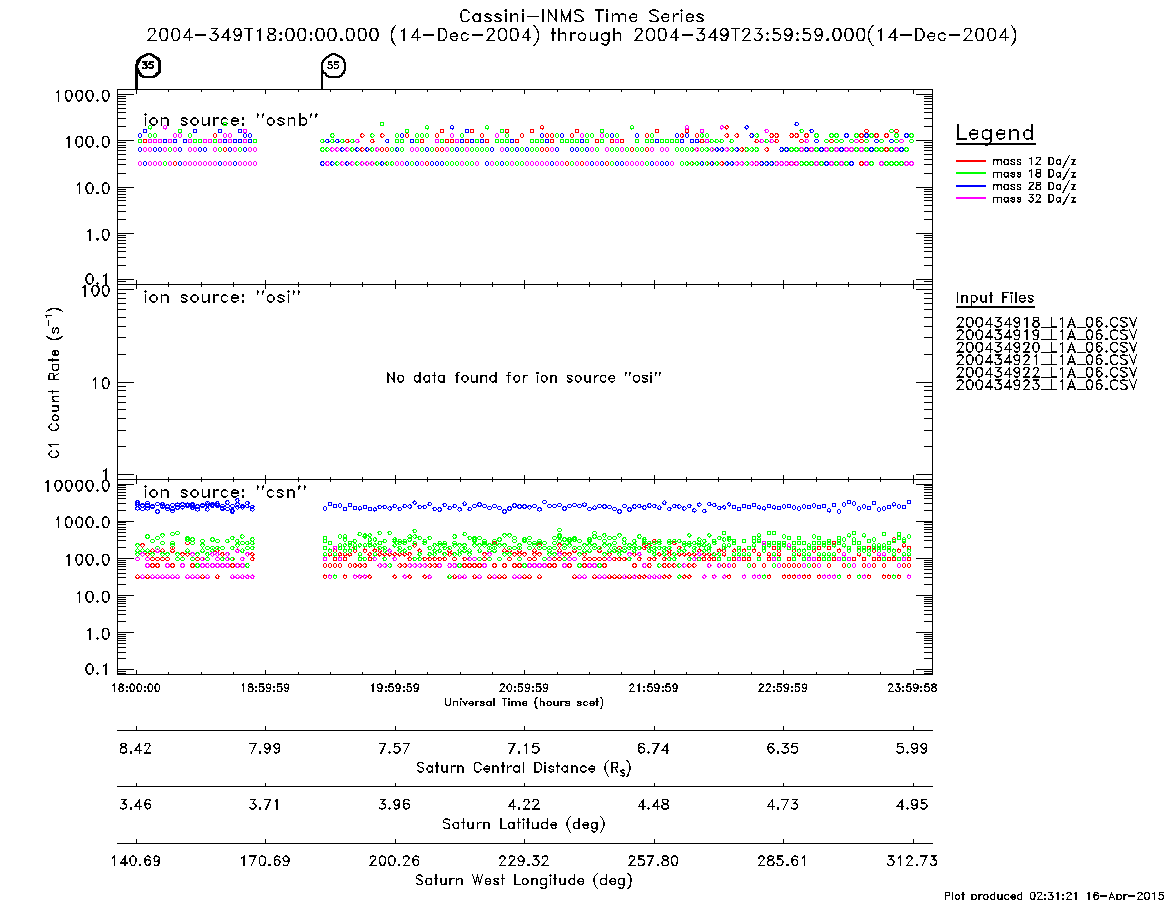Click the blue mass 28 Da/z legend line
This screenshot has width=1165, height=900.
pyautogui.click(x=970, y=187)
